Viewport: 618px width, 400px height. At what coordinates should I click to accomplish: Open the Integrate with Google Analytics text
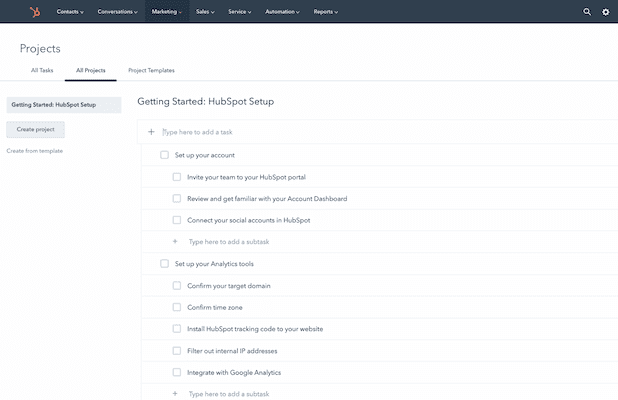coord(234,372)
